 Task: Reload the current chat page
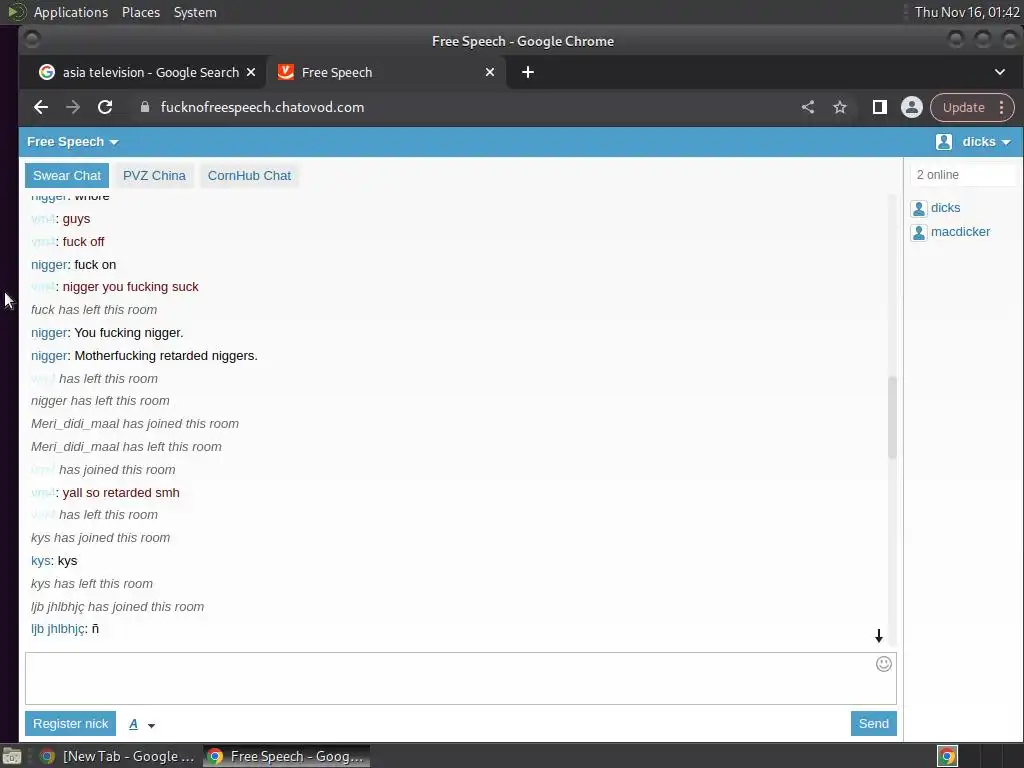(104, 107)
